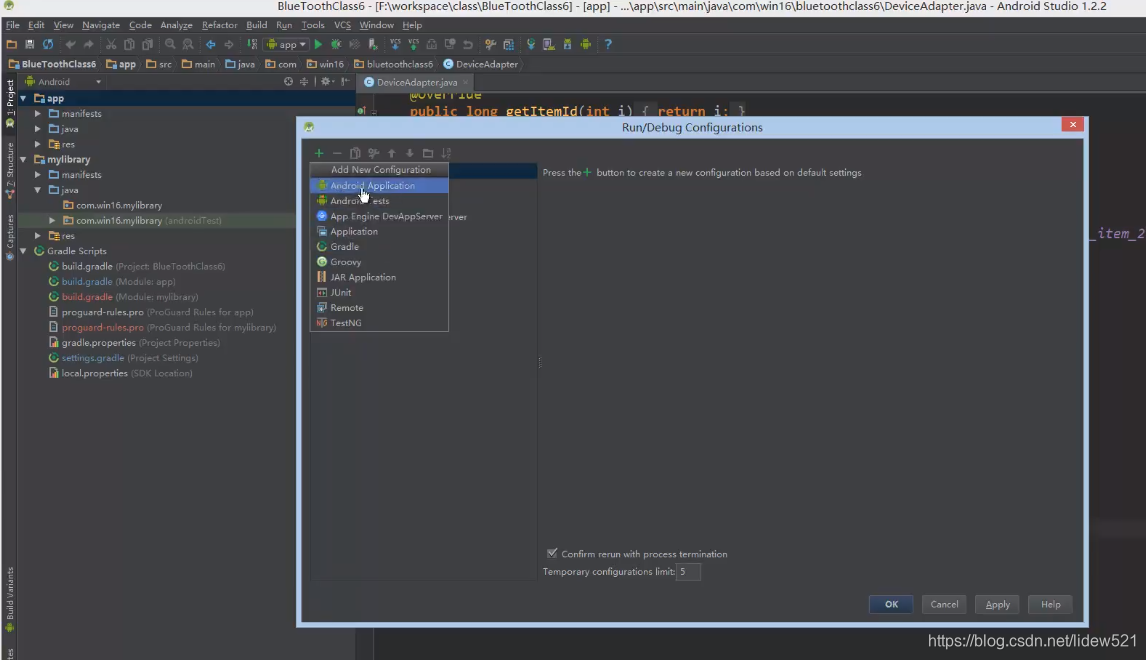Open the VCS menu

[342, 25]
